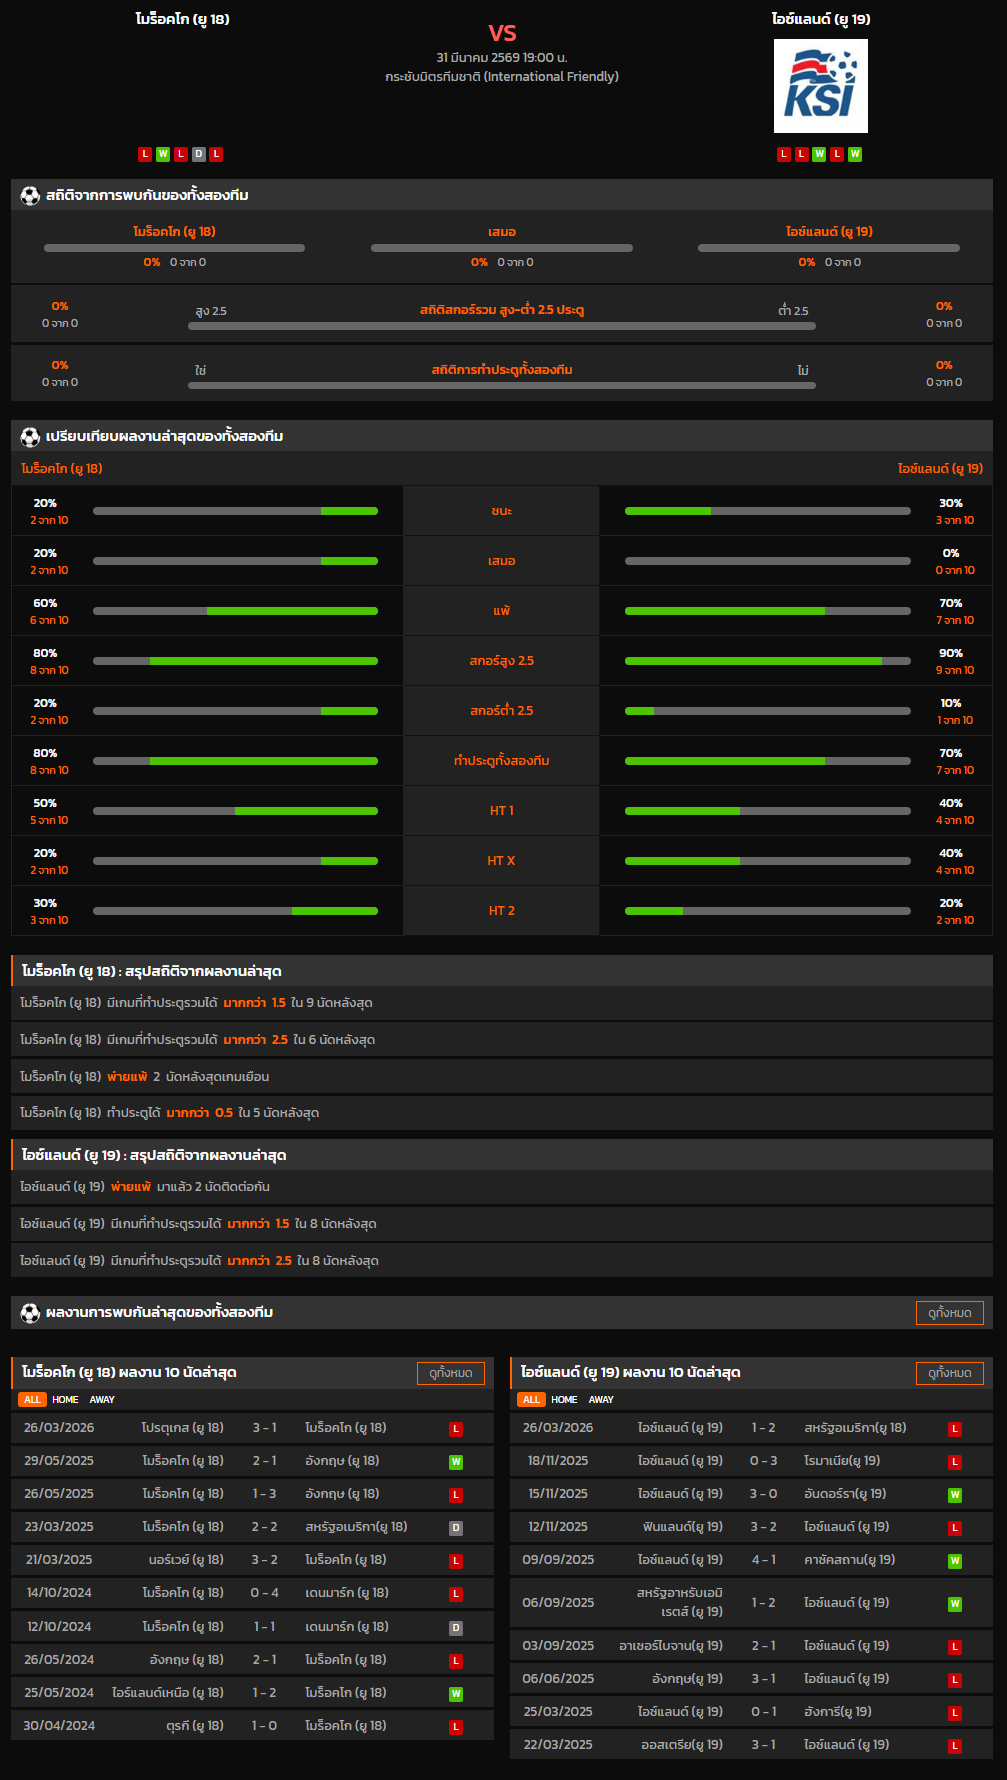This screenshot has width=1007, height=1780.
Task: Select the ALL tab under Iceland U19's last 10
Action: 531,1400
